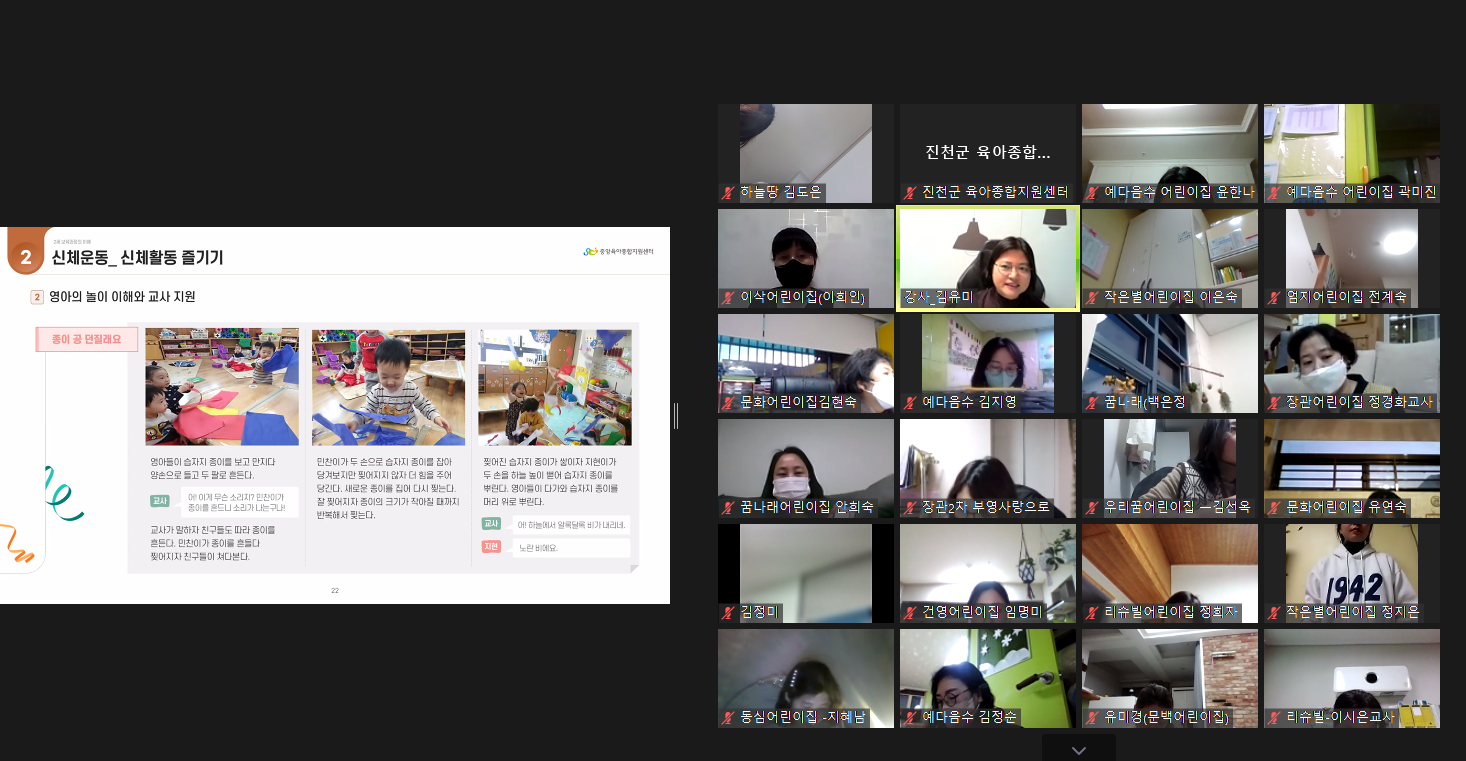Click muted mic icon beside 진천군 육아종합지원센터
The image size is (1466, 761).
(910, 193)
